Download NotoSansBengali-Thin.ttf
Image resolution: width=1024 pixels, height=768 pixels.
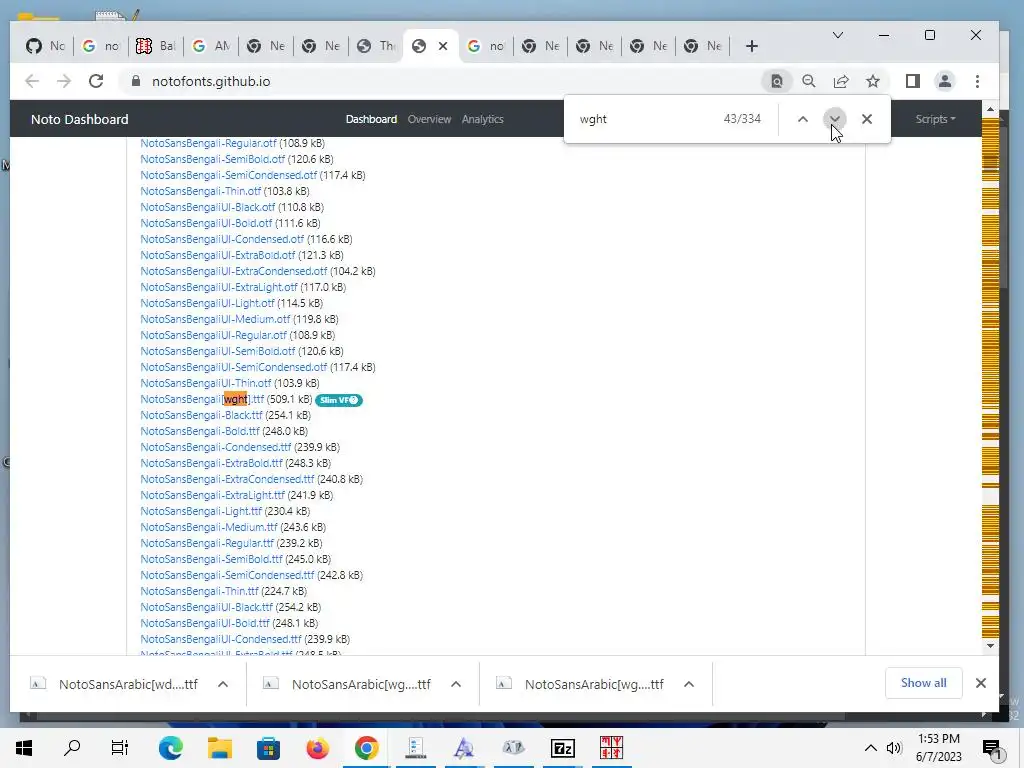(199, 591)
